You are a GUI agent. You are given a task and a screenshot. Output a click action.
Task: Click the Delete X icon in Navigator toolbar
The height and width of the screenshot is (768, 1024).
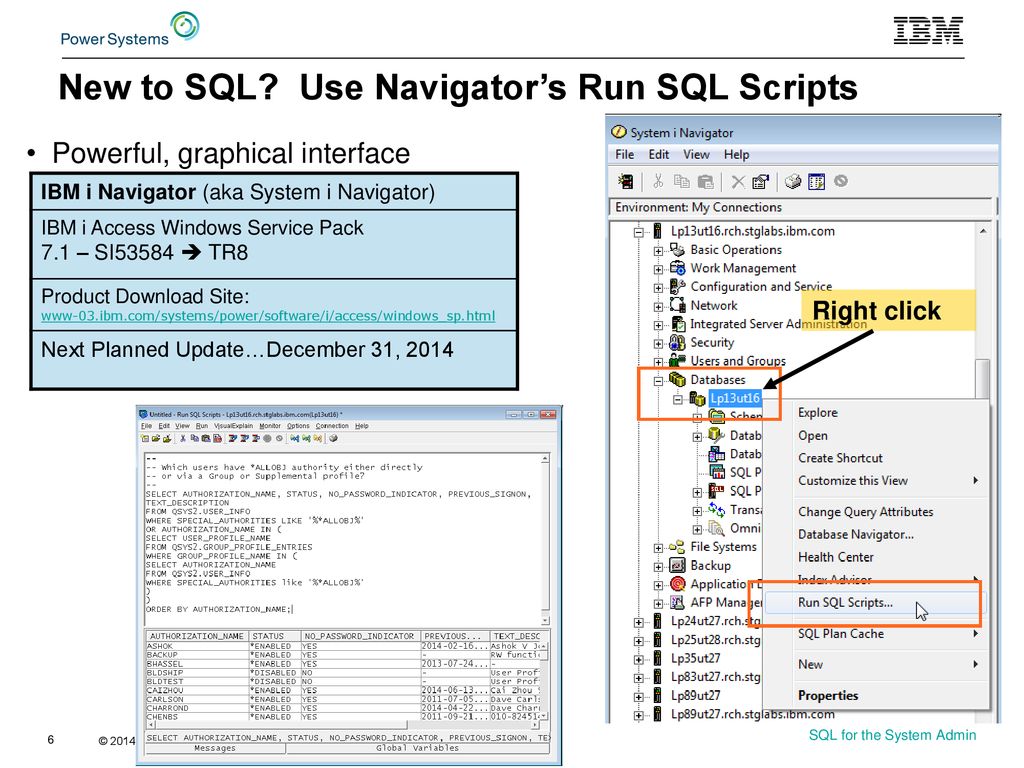tap(738, 182)
